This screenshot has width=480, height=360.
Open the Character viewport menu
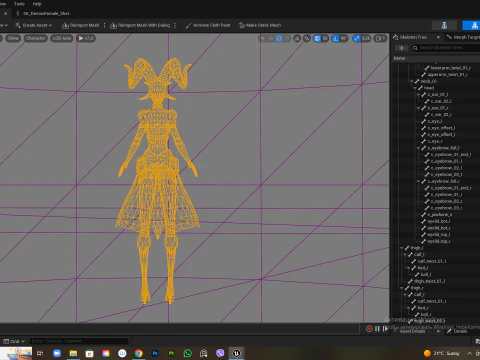point(35,38)
